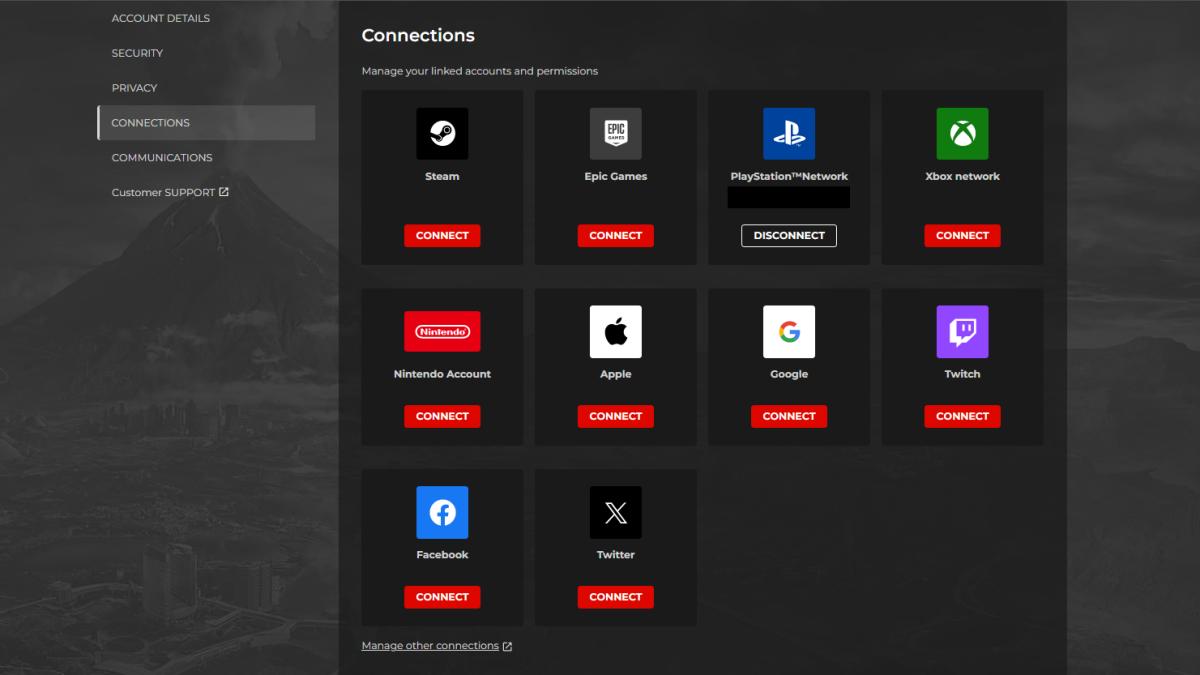
Task: Click the Xbox network label text
Action: pyautogui.click(x=962, y=176)
